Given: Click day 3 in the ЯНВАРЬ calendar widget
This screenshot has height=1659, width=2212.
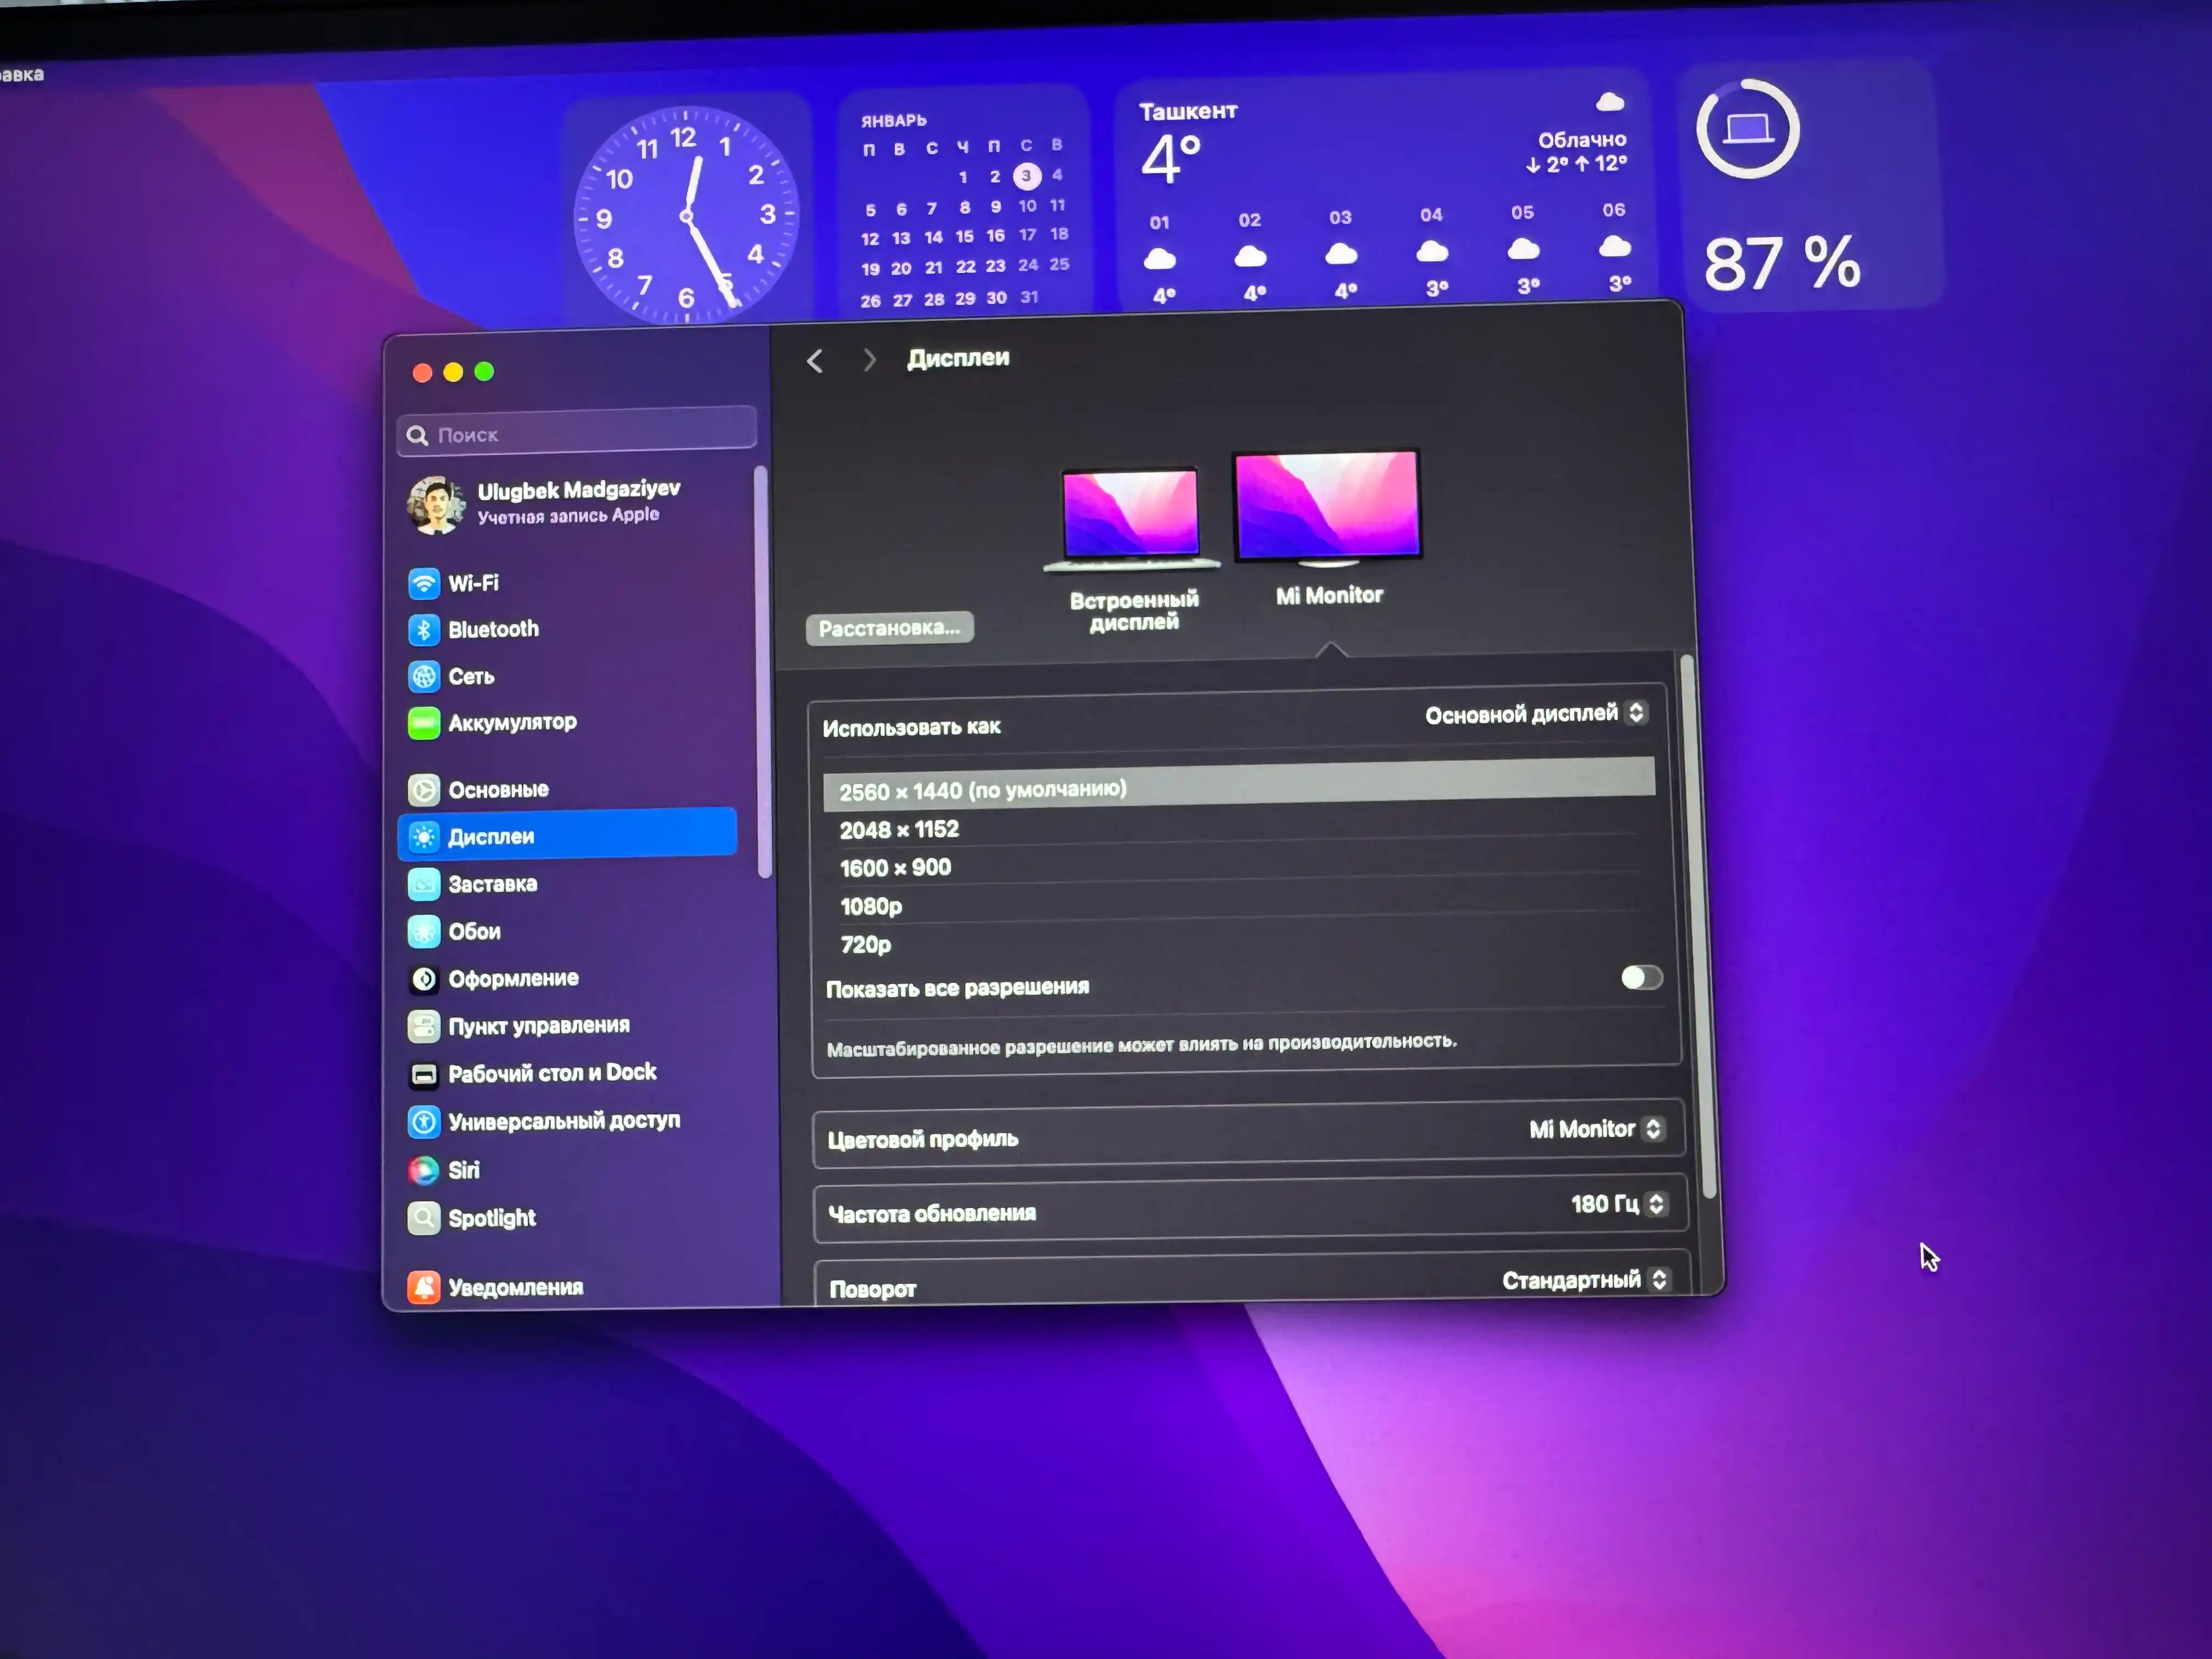Looking at the screenshot, I should click(x=1026, y=176).
